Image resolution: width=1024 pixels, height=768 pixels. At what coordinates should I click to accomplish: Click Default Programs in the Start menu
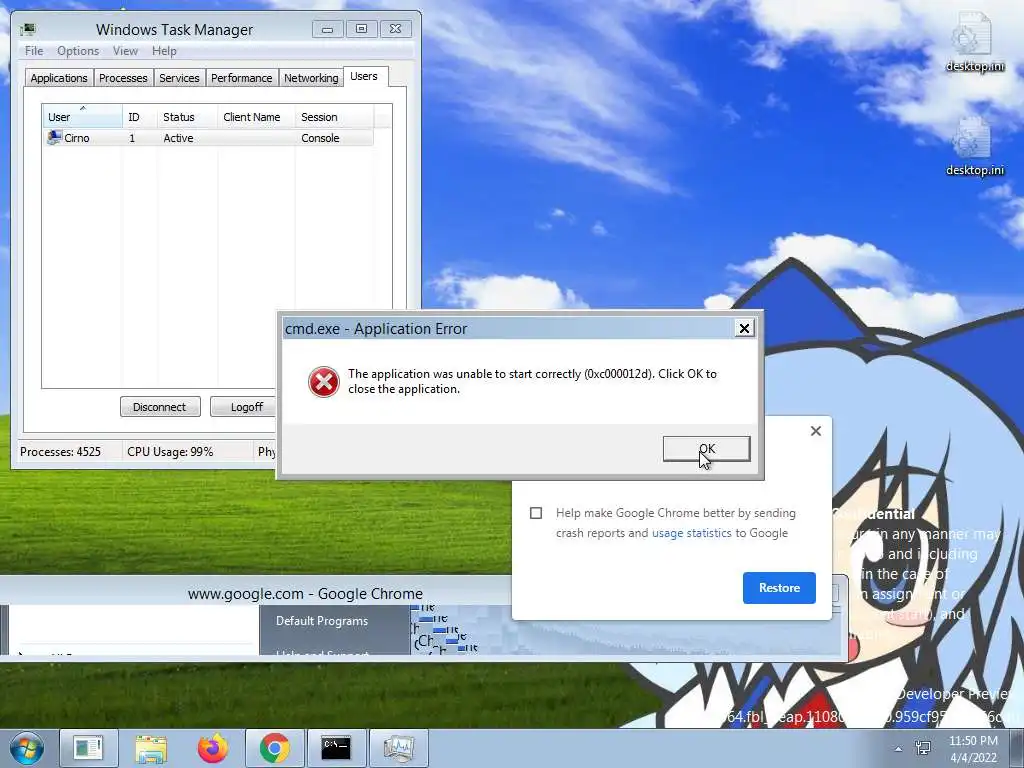322,621
